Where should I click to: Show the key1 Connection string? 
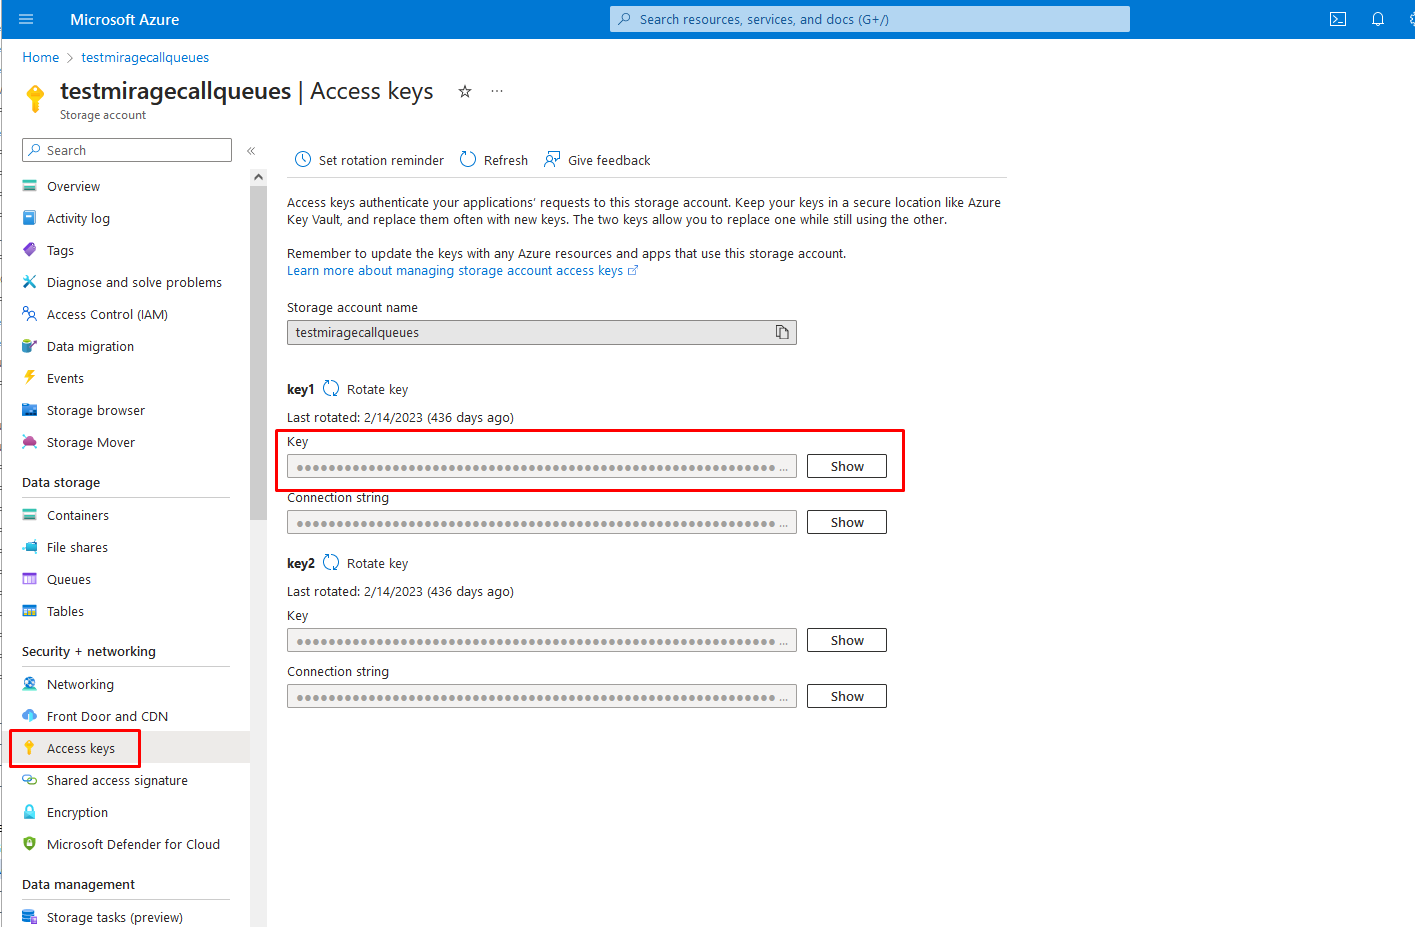847,522
